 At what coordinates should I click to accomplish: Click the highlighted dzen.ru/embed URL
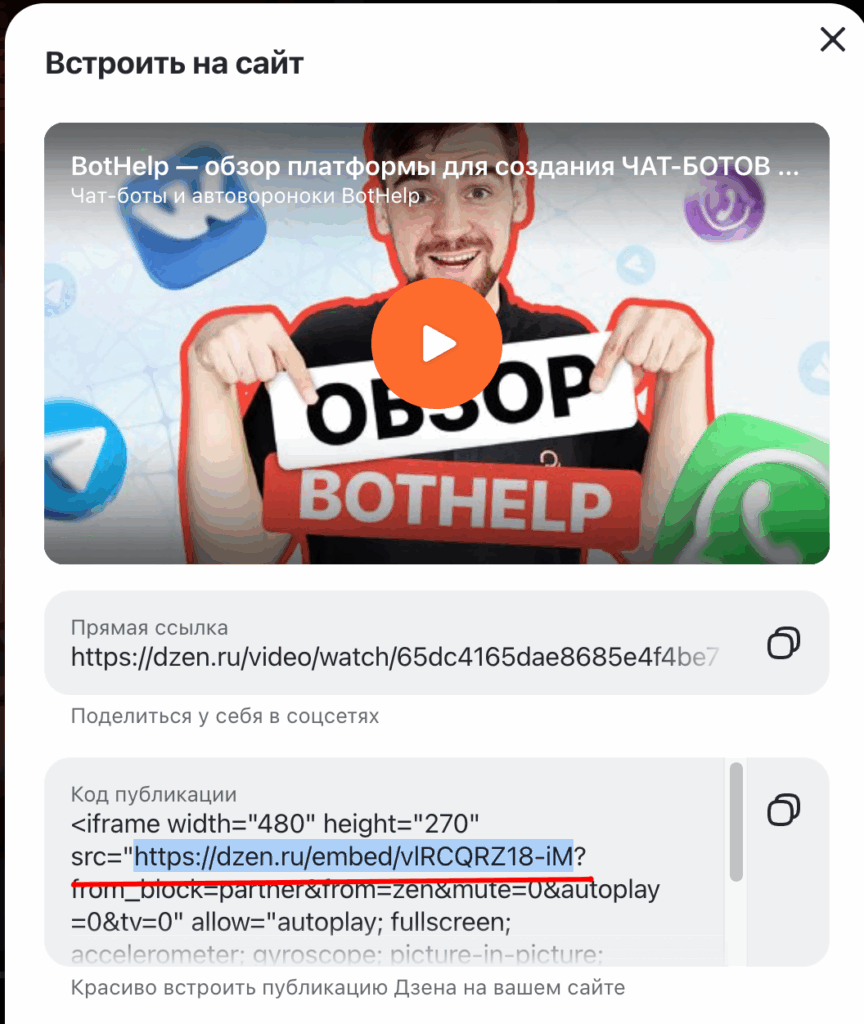pos(353,856)
